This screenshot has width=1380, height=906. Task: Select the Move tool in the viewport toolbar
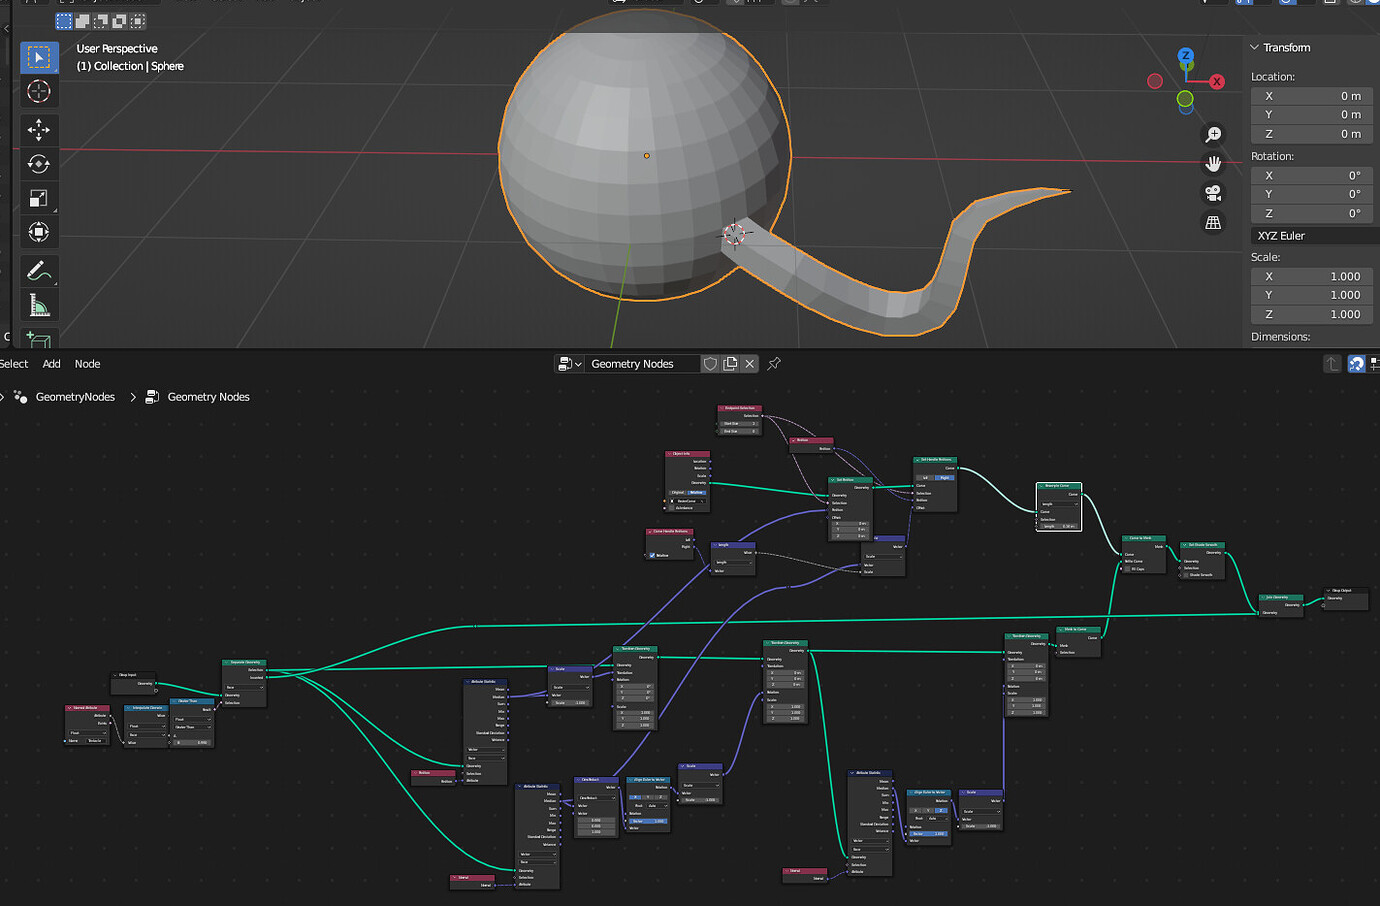(x=40, y=130)
